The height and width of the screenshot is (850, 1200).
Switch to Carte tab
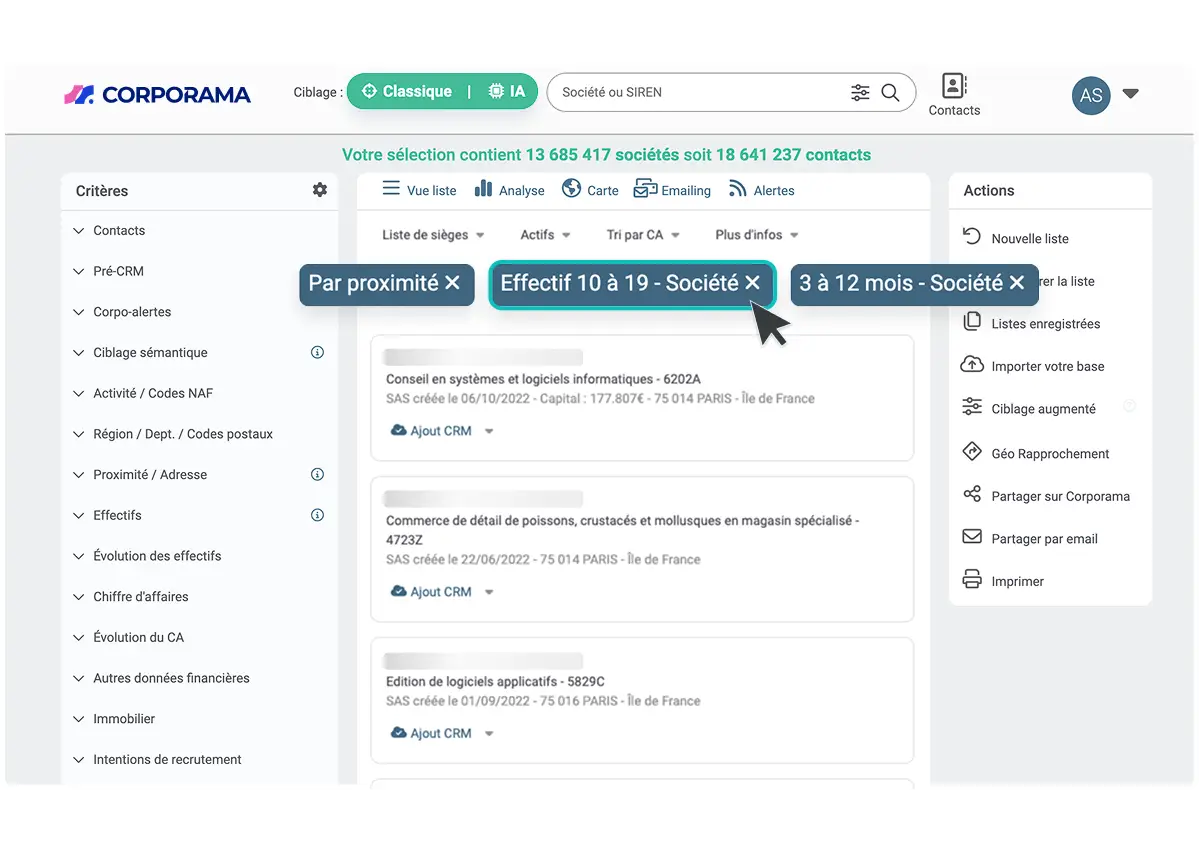590,190
